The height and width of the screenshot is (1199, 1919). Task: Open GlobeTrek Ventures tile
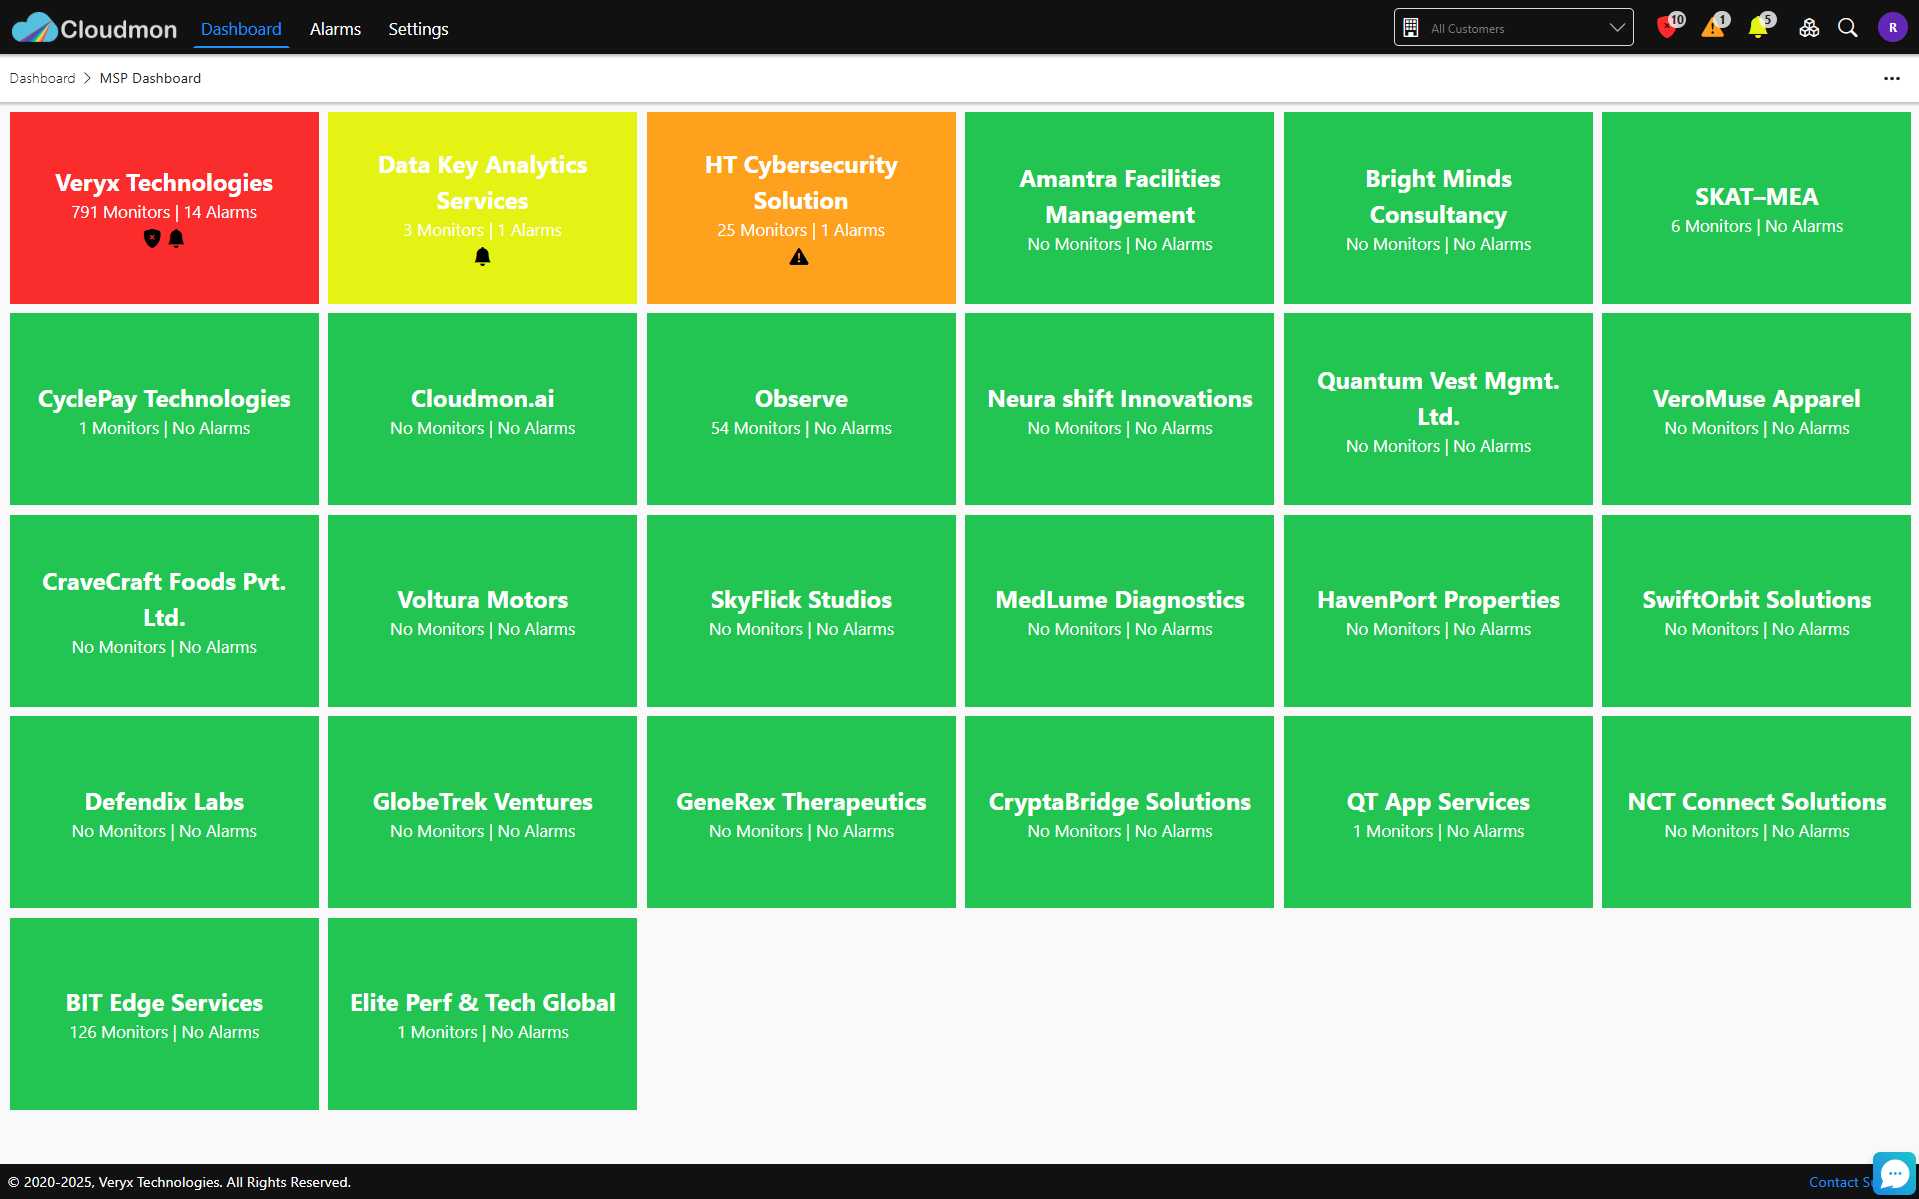click(482, 812)
